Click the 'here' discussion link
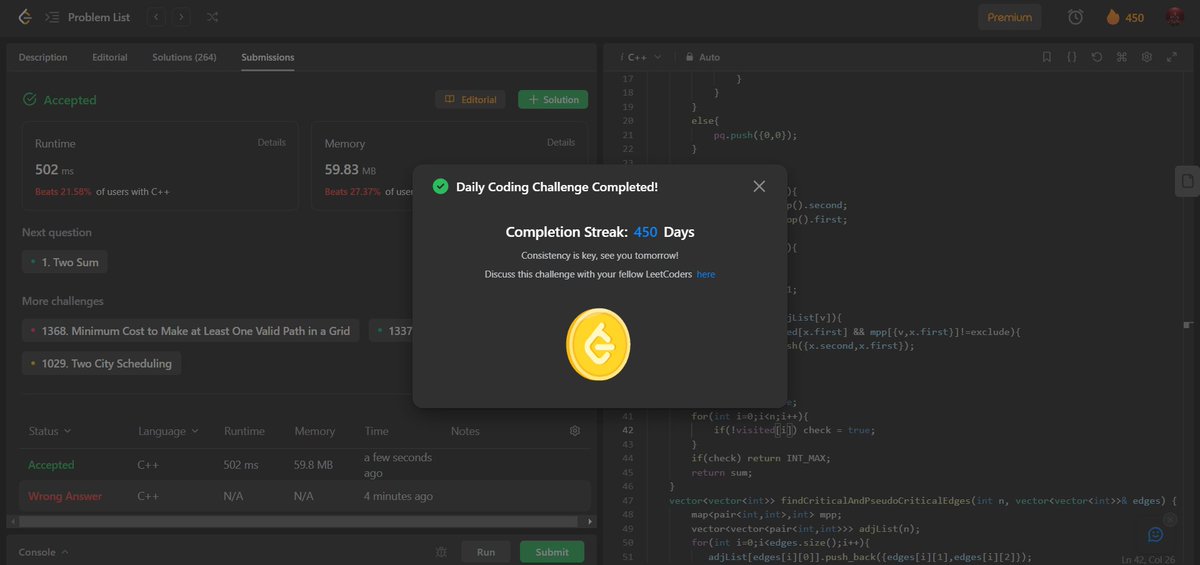Viewport: 1200px width, 565px height. point(706,274)
